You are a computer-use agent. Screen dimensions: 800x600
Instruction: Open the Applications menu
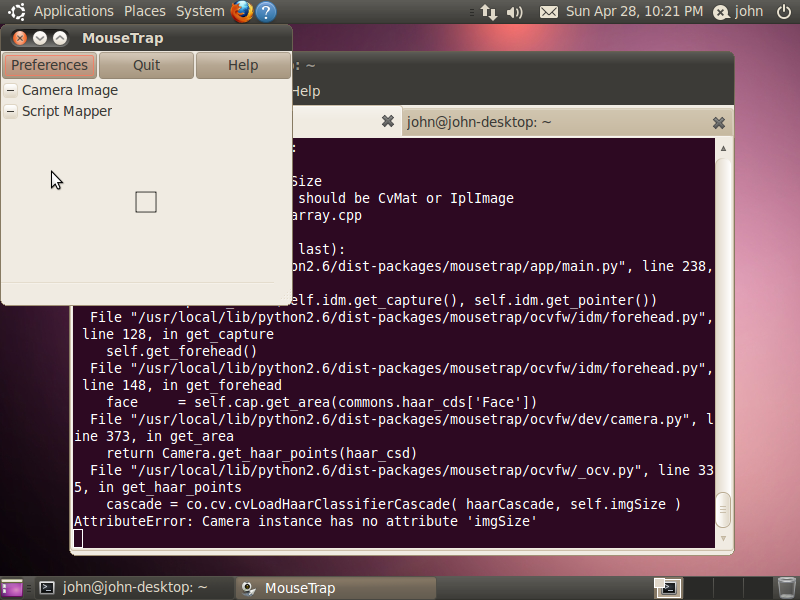(x=73, y=11)
